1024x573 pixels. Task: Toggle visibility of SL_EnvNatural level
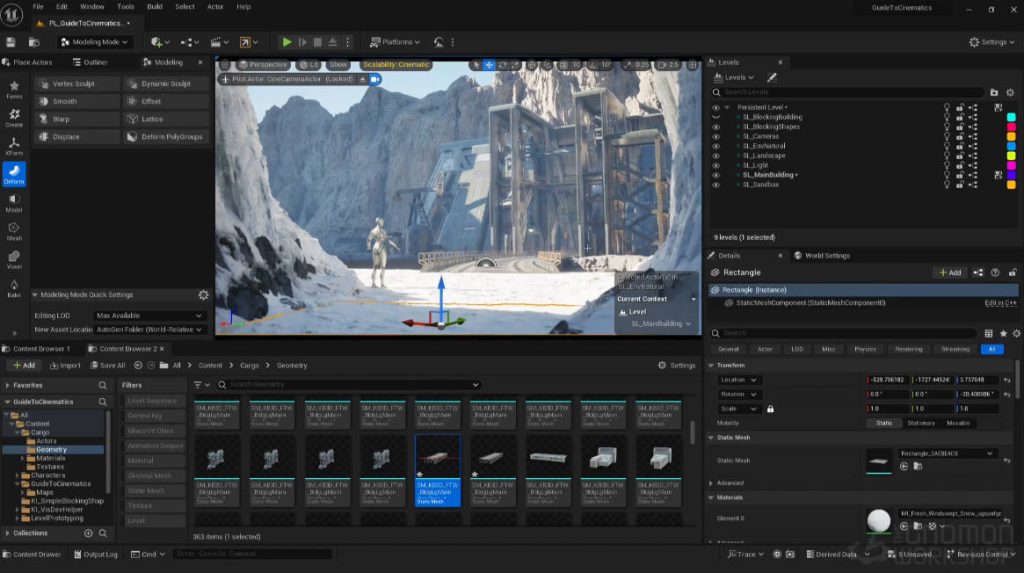(716, 146)
